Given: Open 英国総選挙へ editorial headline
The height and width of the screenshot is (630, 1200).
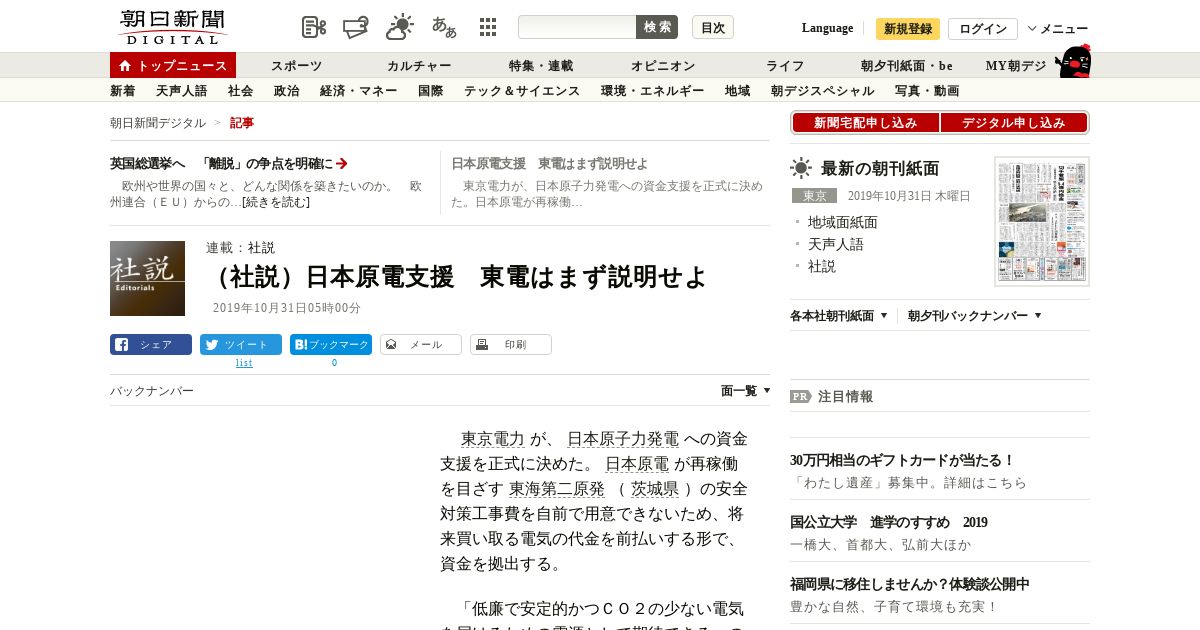Looking at the screenshot, I should tap(221, 164).
